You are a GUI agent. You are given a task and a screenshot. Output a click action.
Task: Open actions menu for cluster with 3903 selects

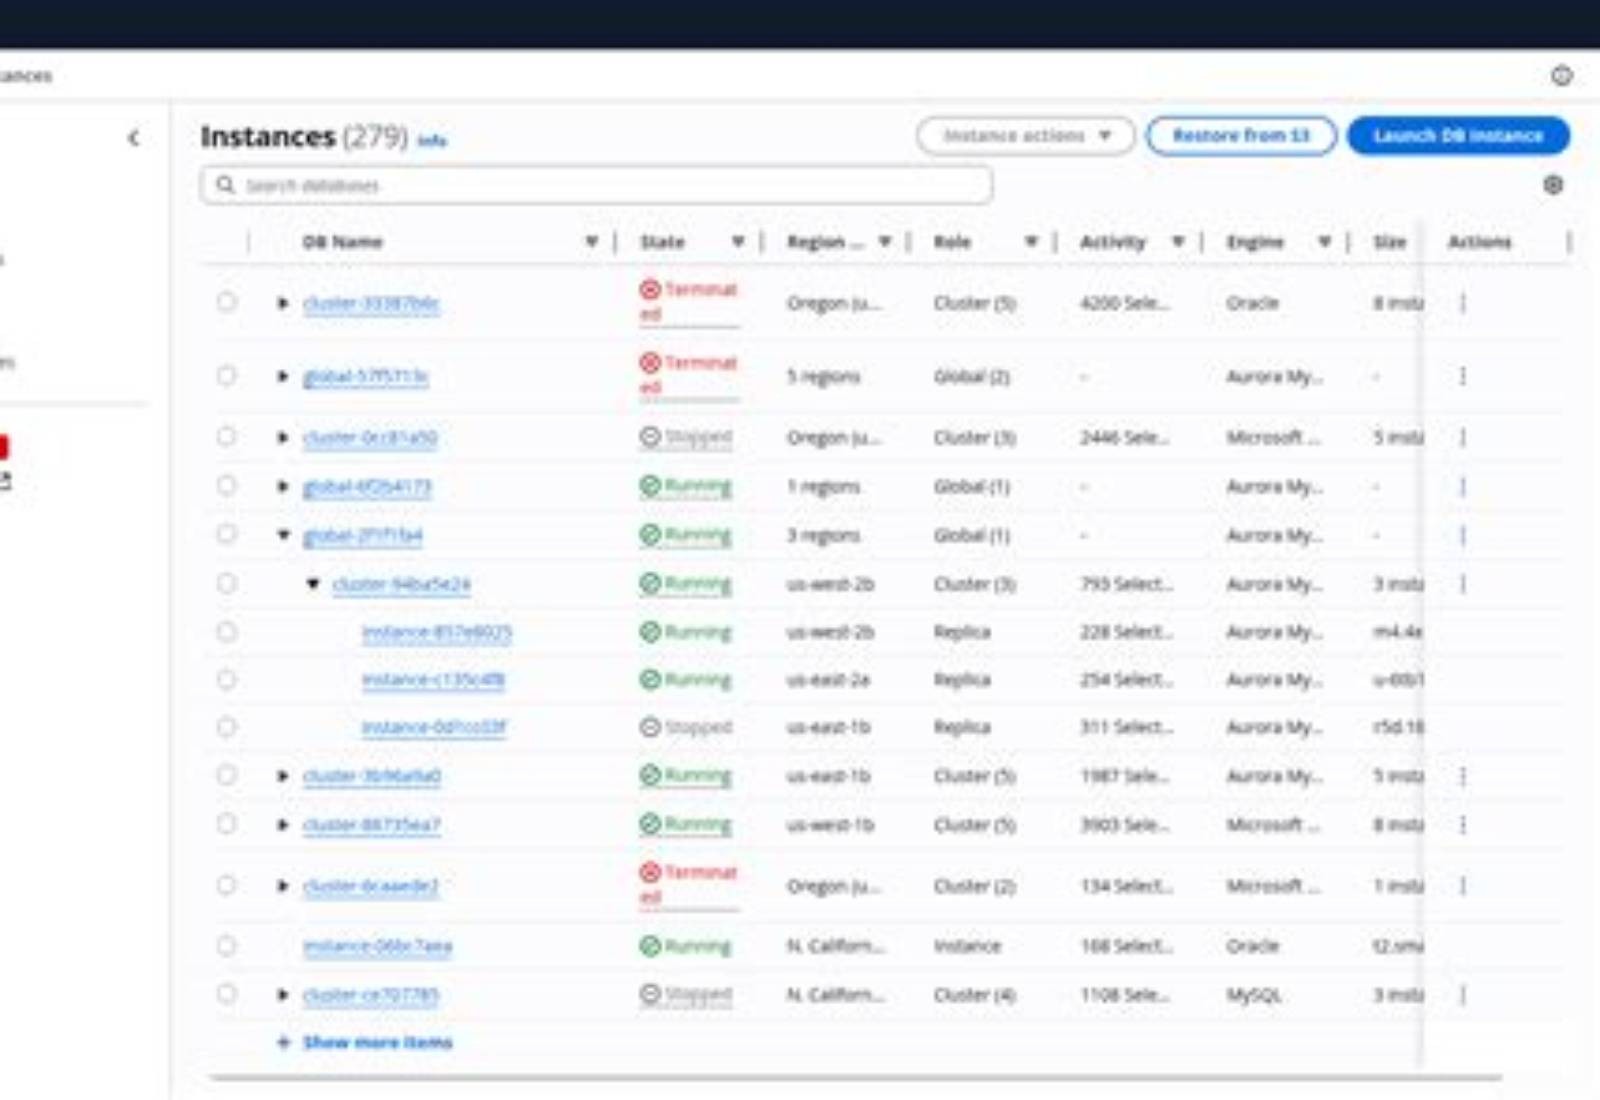pos(1463,825)
